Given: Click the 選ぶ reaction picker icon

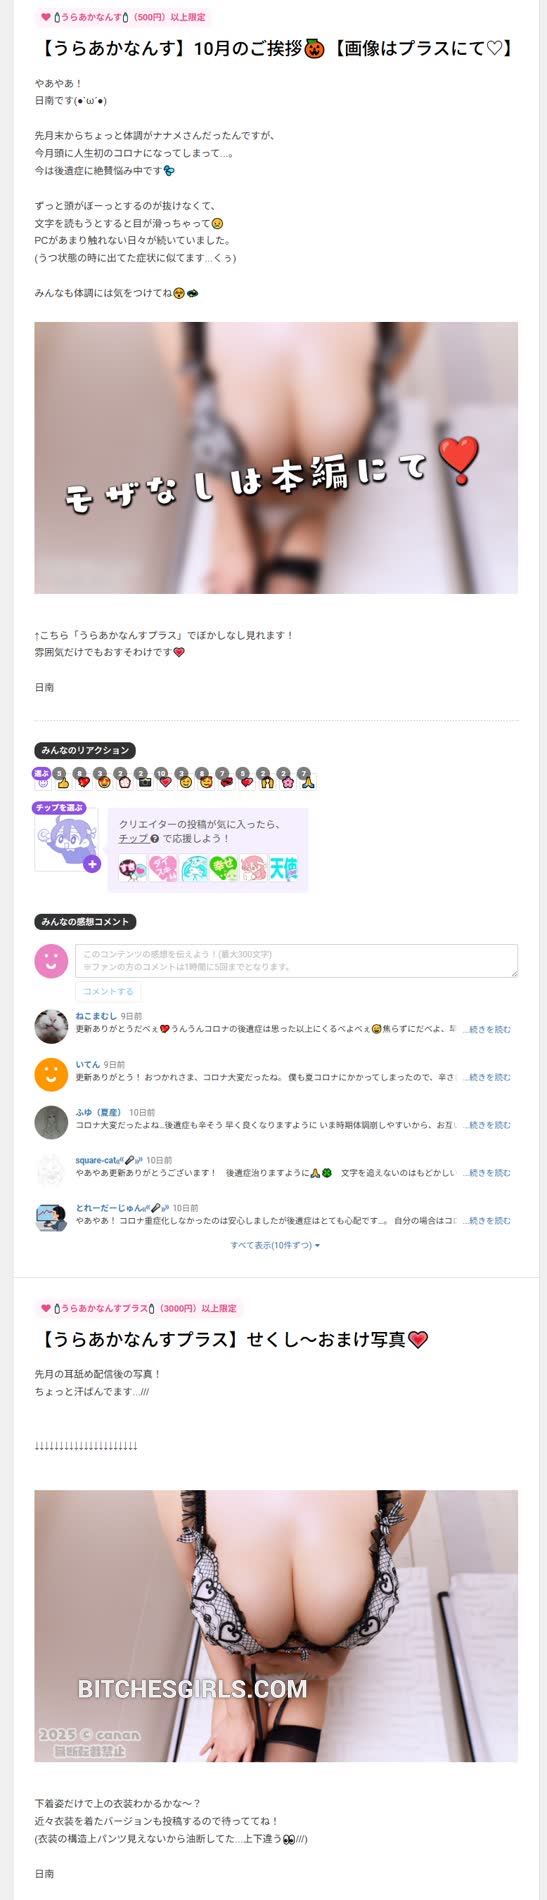Looking at the screenshot, I should 42,779.
